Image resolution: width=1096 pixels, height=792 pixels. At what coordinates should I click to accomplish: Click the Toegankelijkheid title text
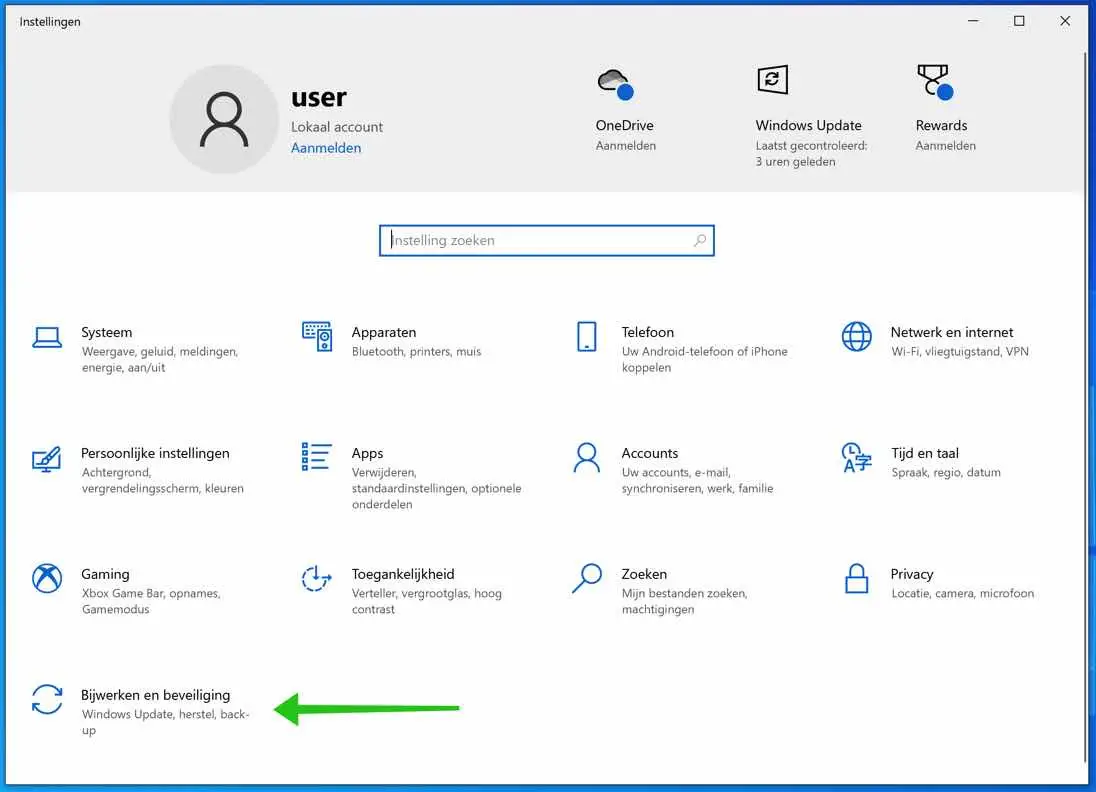click(403, 574)
